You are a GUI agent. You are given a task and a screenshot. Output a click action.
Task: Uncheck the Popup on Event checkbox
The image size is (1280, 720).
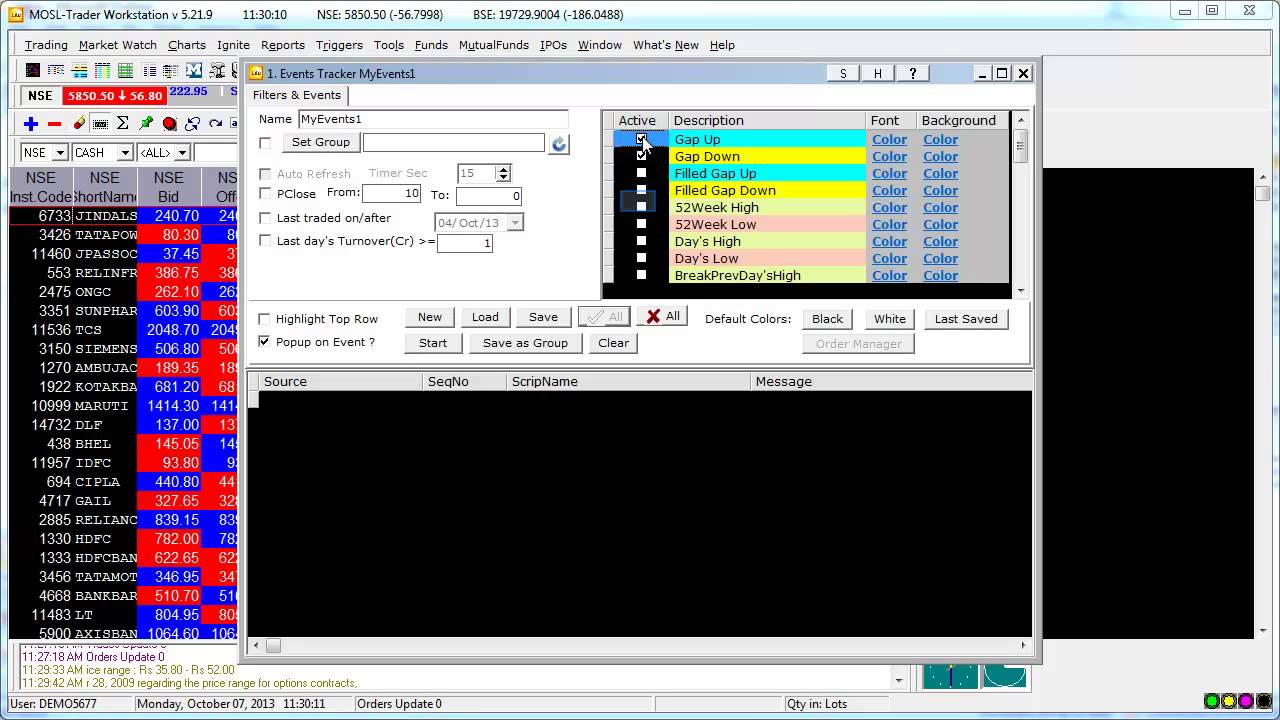(x=264, y=342)
